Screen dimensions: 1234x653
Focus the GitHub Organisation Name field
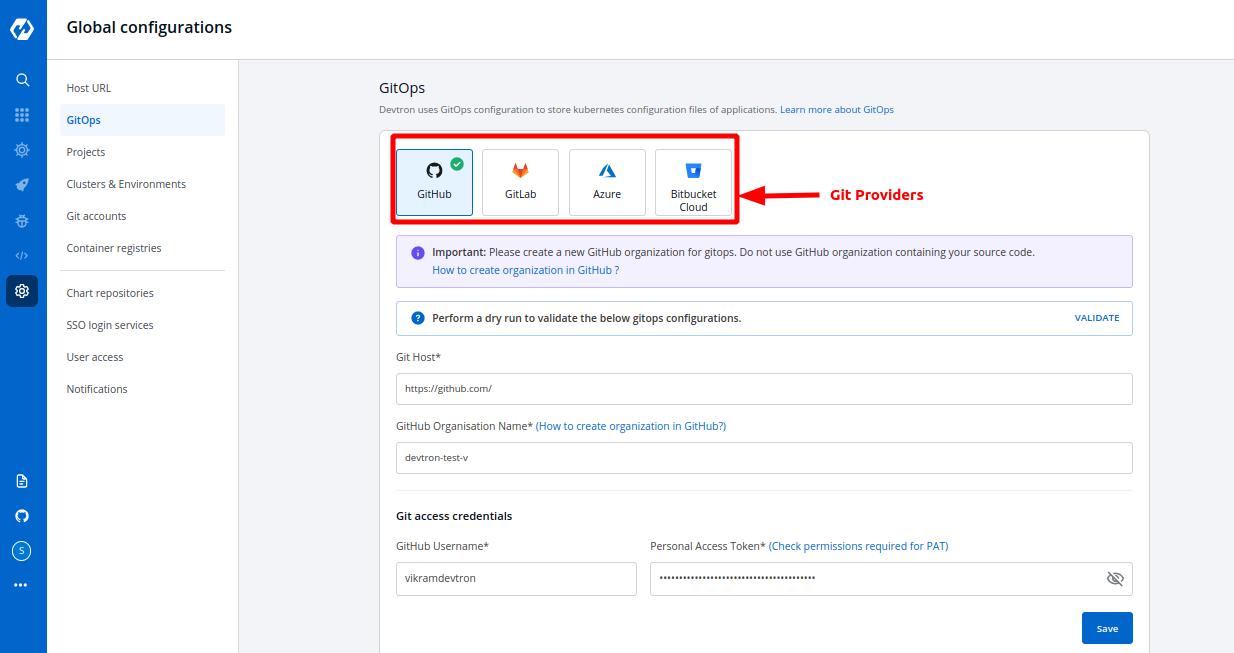(764, 458)
